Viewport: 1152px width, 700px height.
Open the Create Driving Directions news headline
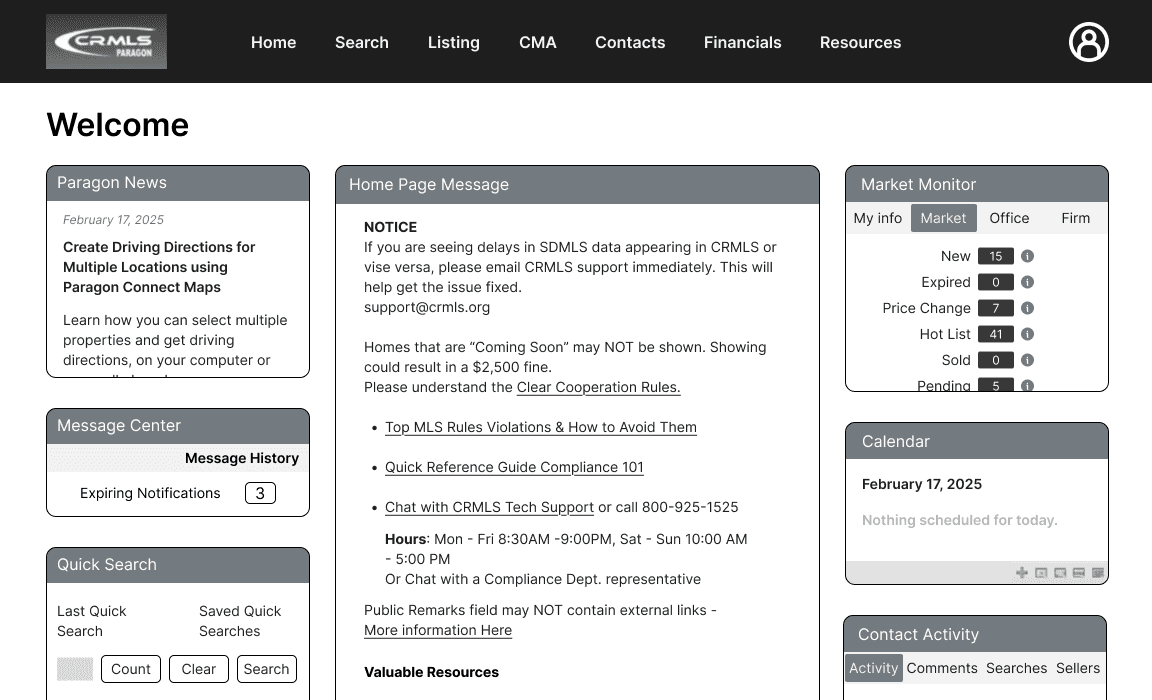pos(159,267)
